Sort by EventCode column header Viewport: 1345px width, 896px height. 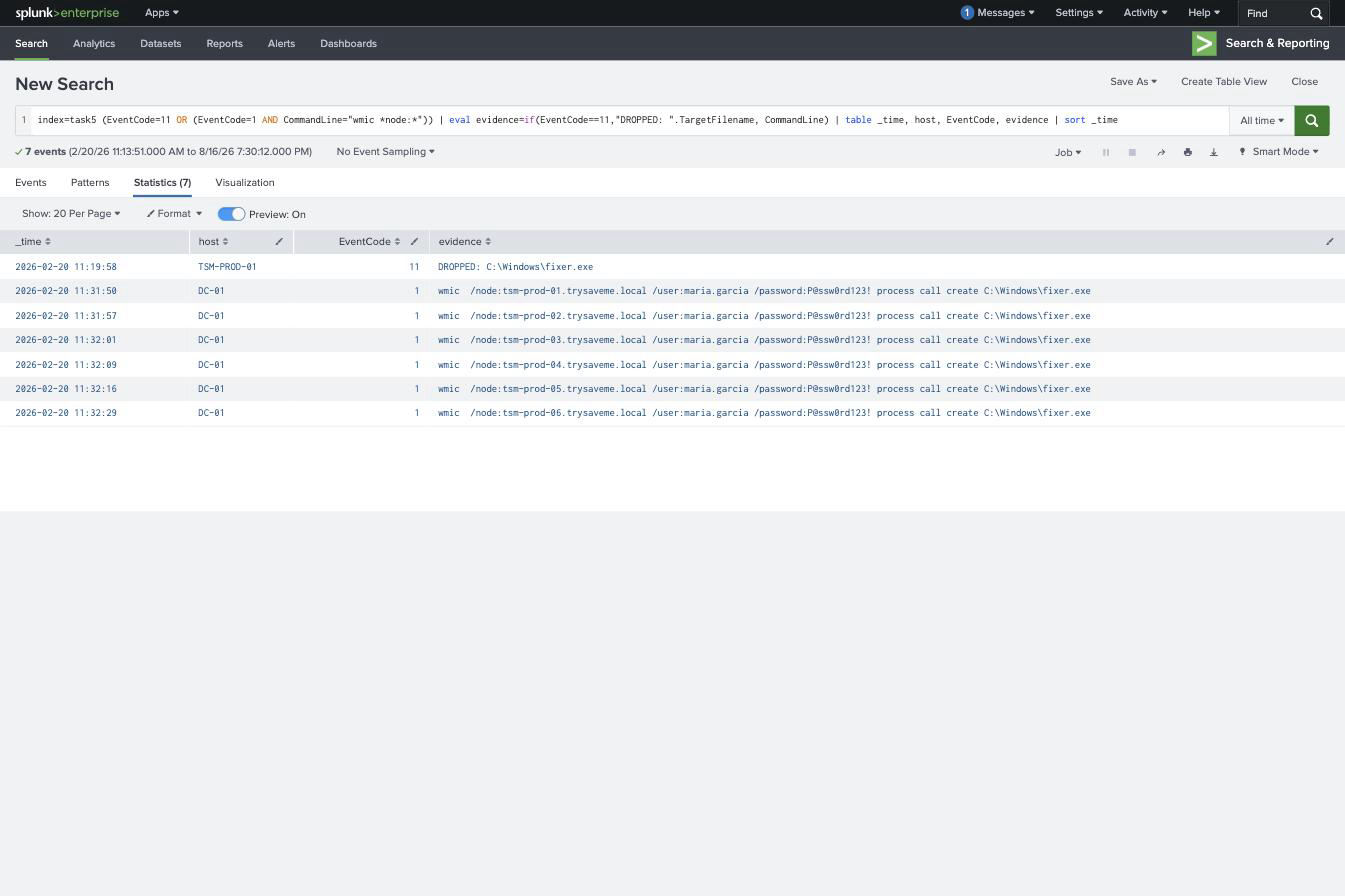tap(369, 242)
